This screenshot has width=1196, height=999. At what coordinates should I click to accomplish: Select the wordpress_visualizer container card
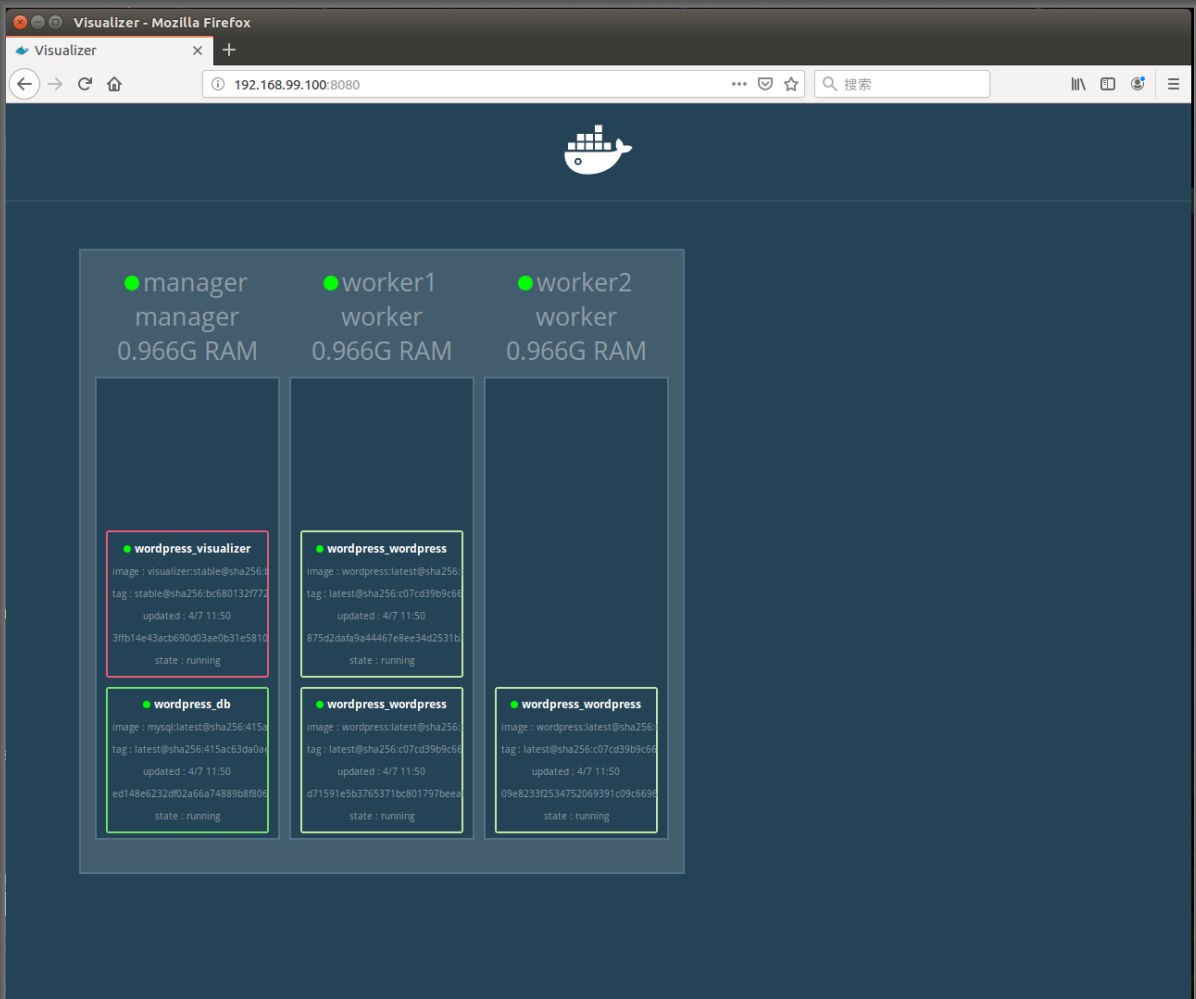(188, 603)
